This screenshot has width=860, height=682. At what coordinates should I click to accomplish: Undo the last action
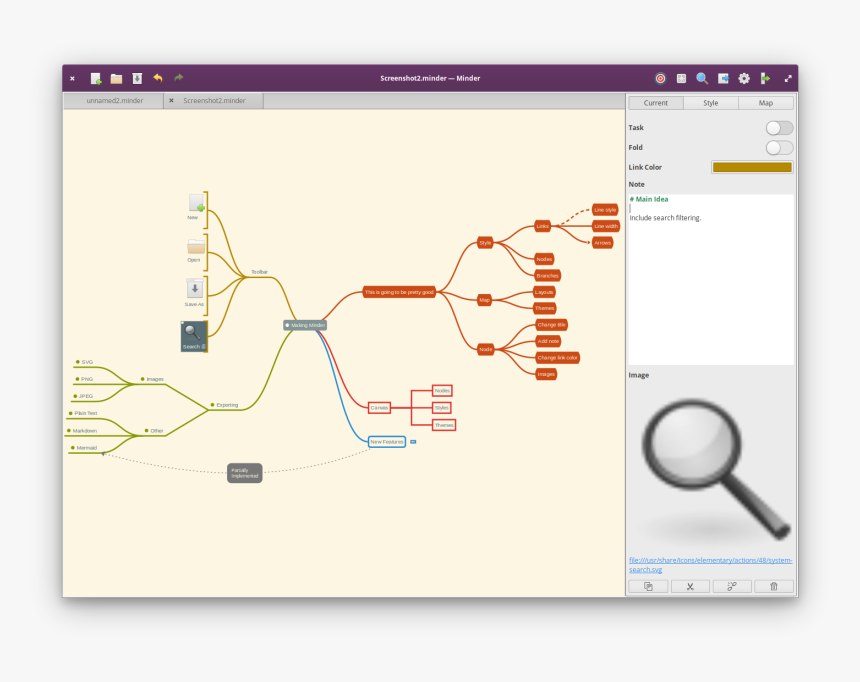click(x=158, y=78)
